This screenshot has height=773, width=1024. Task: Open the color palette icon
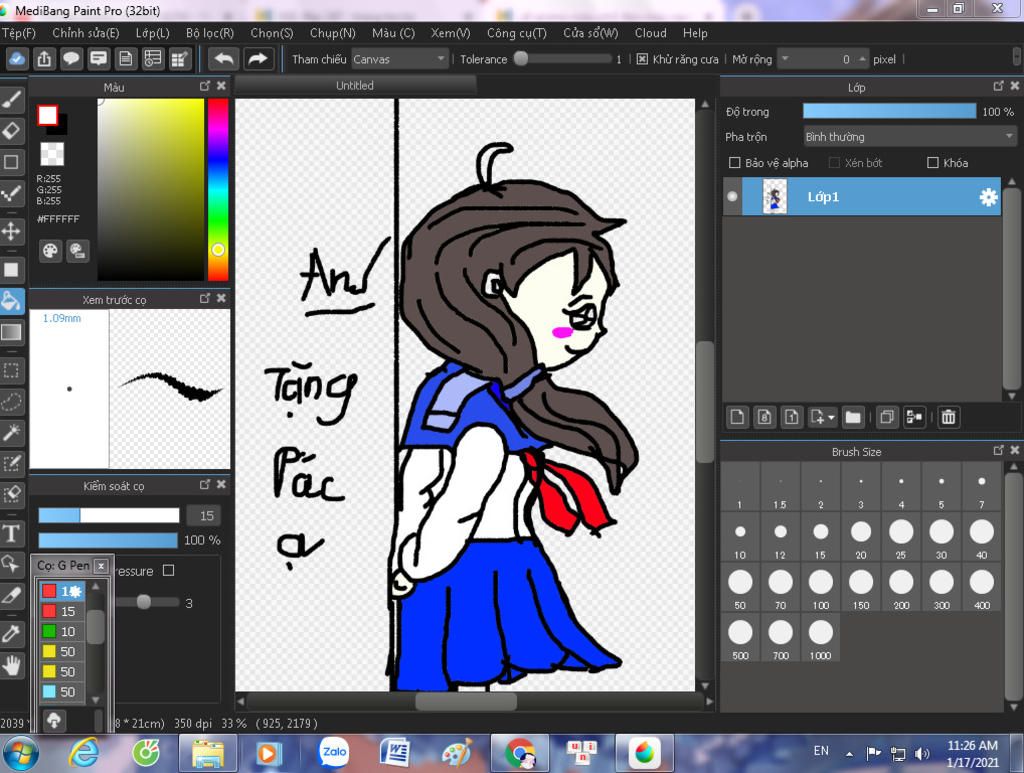pos(50,251)
